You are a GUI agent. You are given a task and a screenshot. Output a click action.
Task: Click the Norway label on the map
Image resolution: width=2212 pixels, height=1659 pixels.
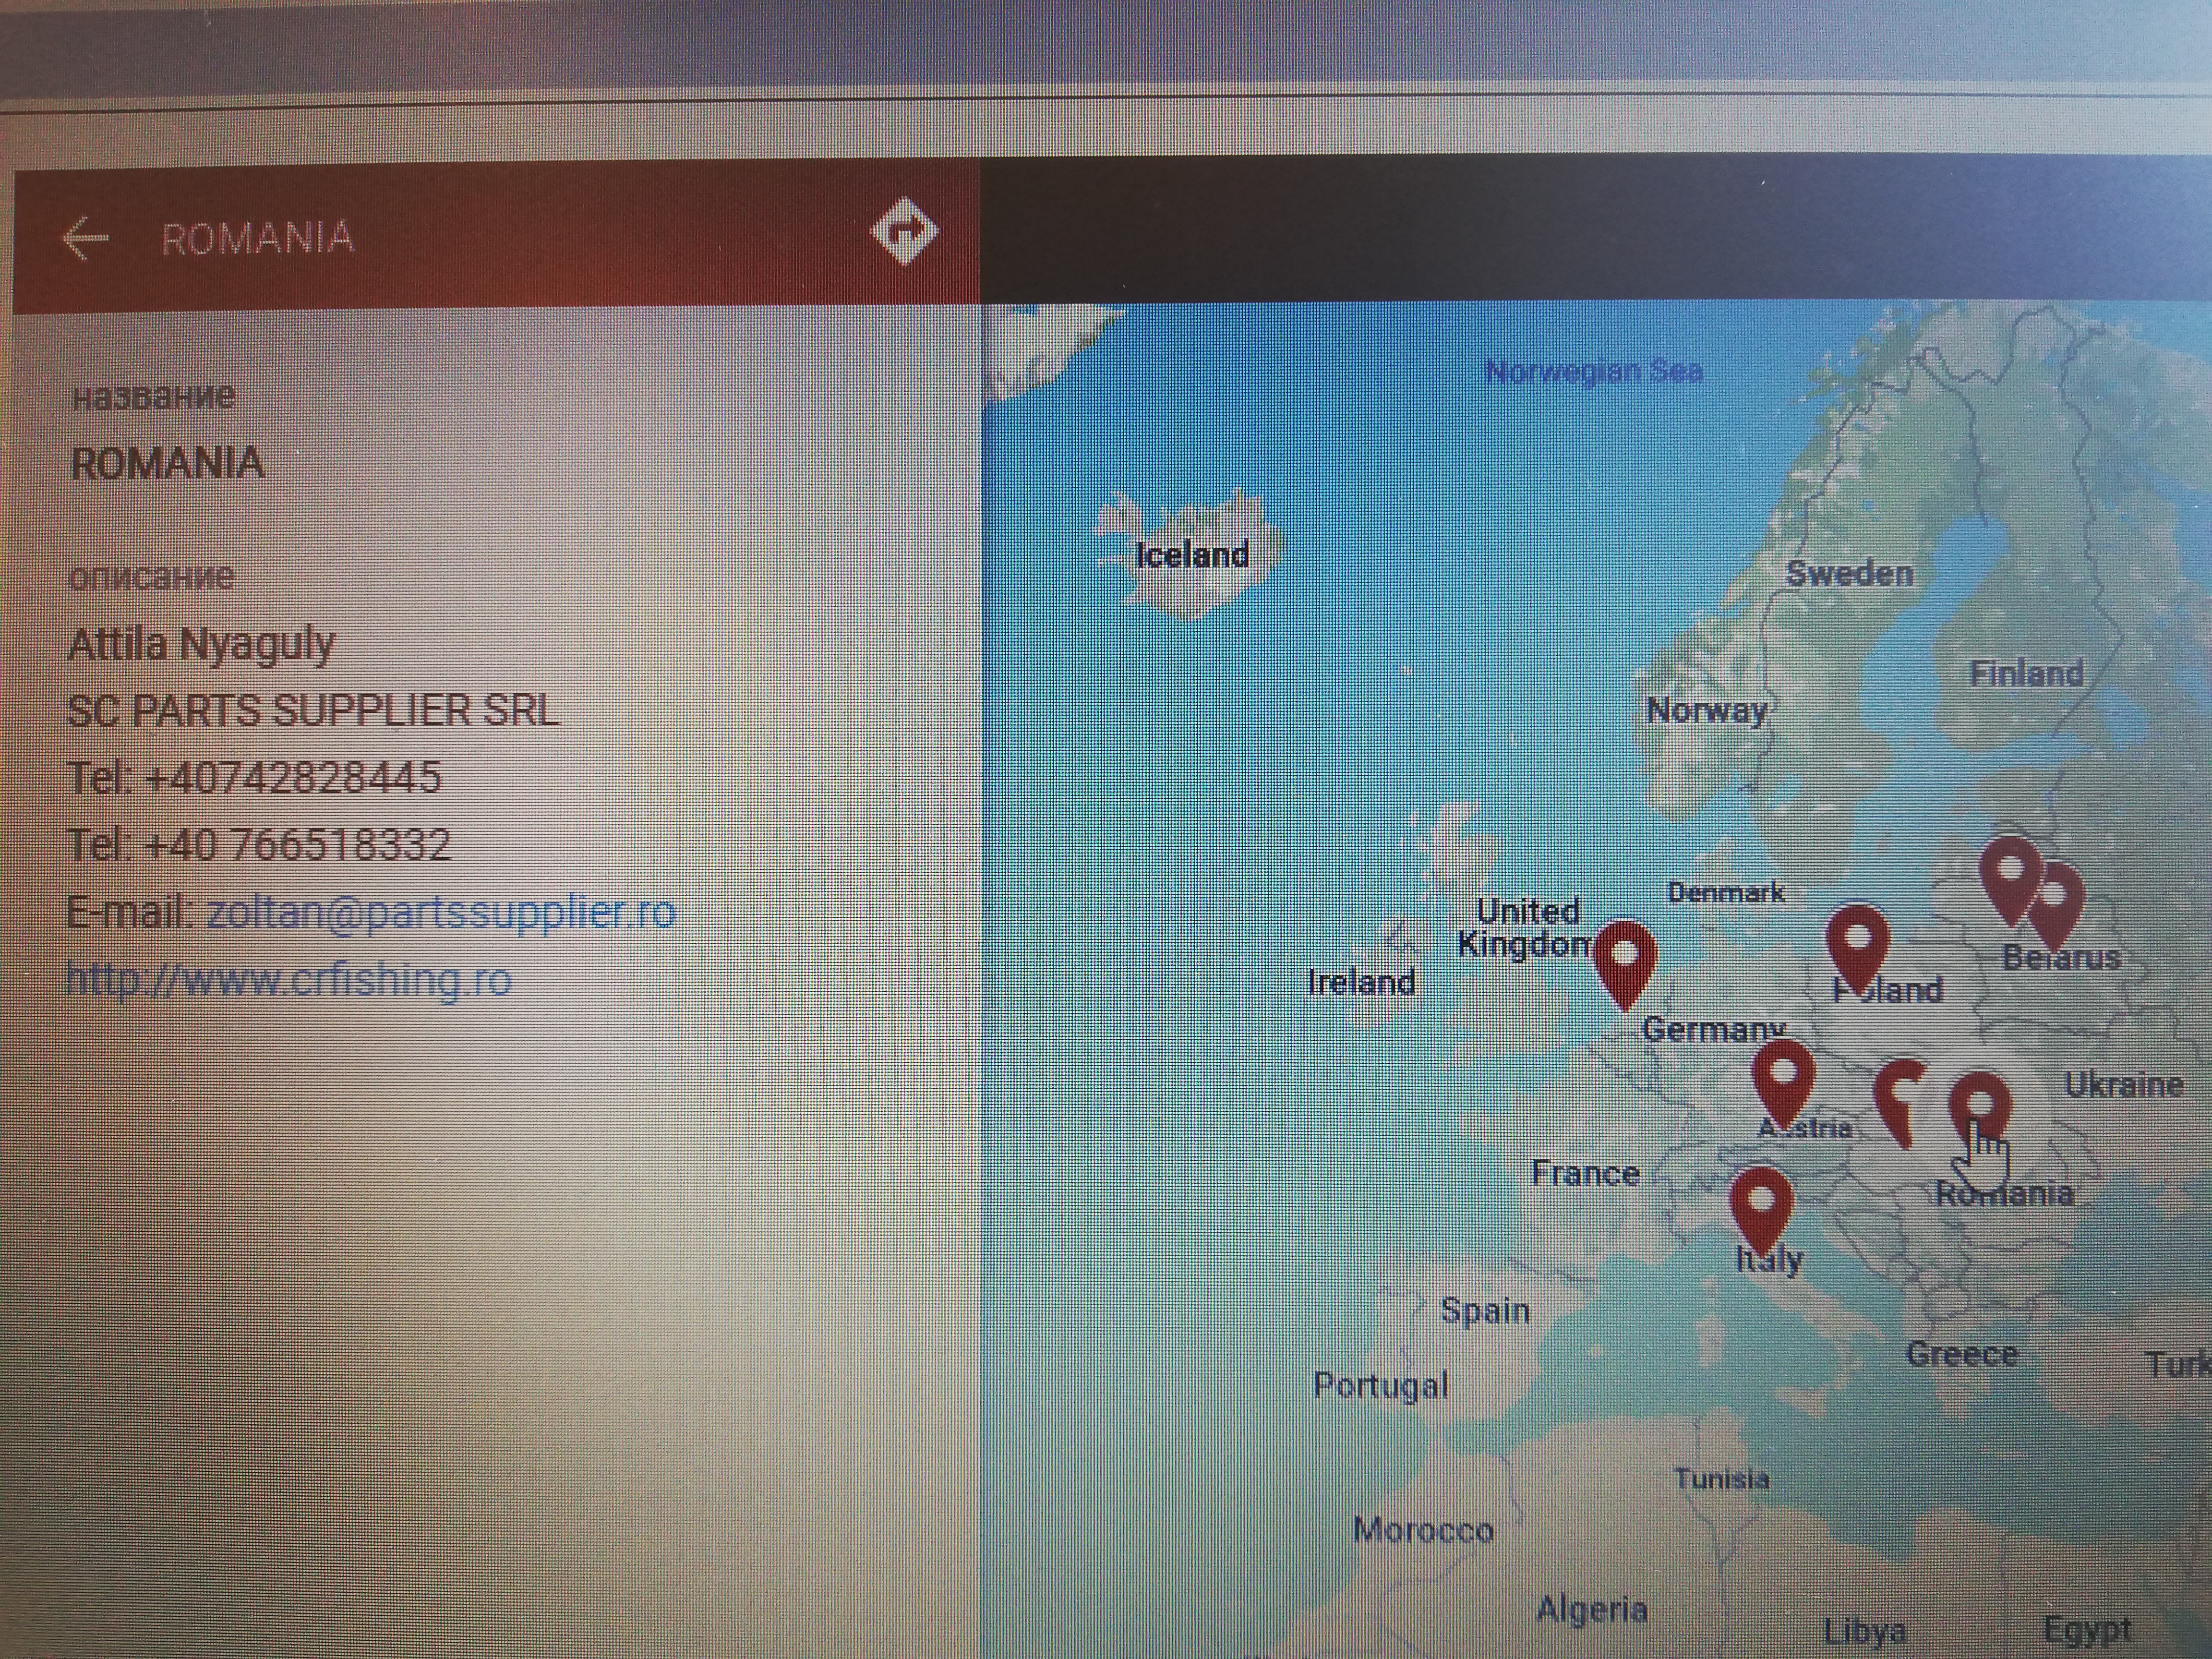coord(1707,711)
